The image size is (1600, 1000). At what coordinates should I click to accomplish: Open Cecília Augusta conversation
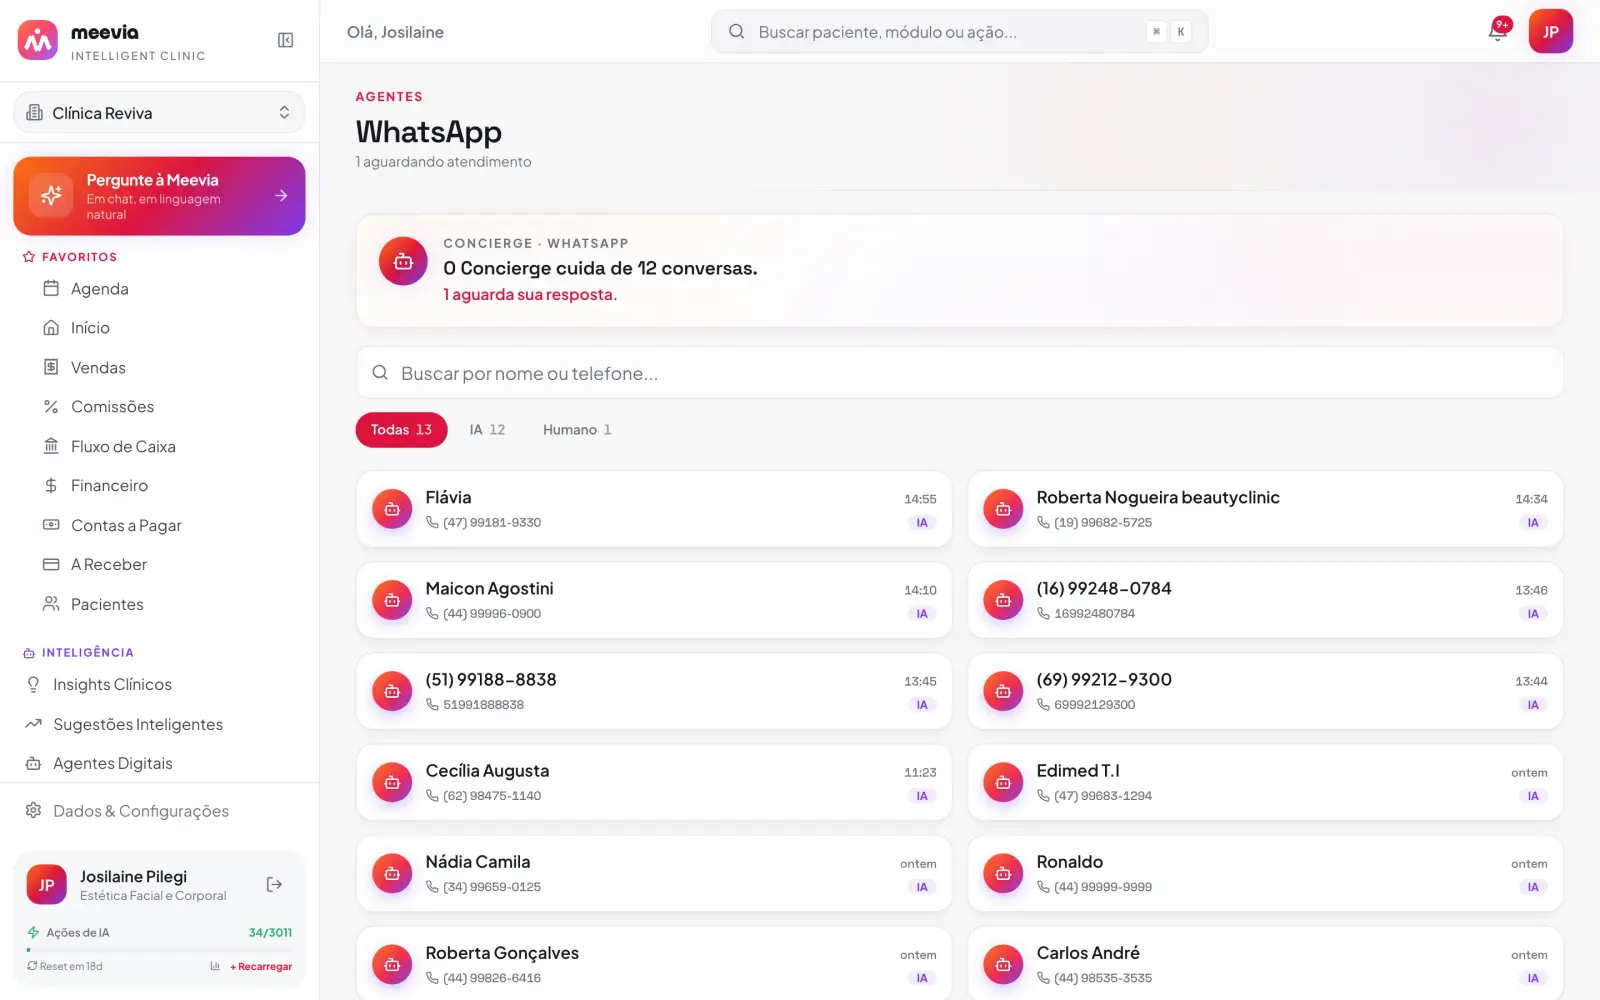pos(654,782)
